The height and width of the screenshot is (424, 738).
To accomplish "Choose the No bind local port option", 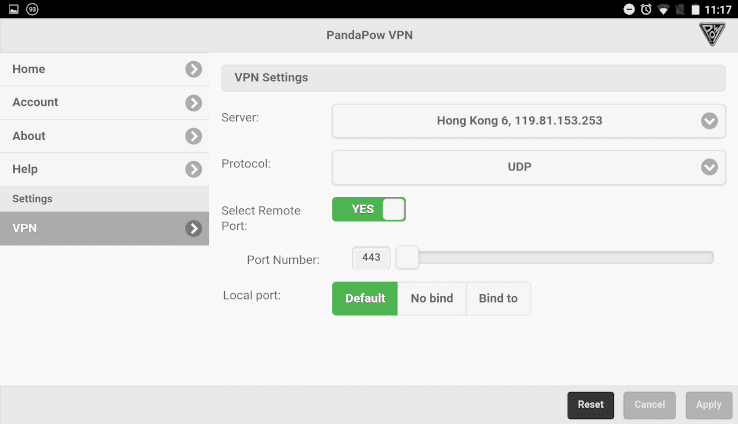I will (432, 298).
